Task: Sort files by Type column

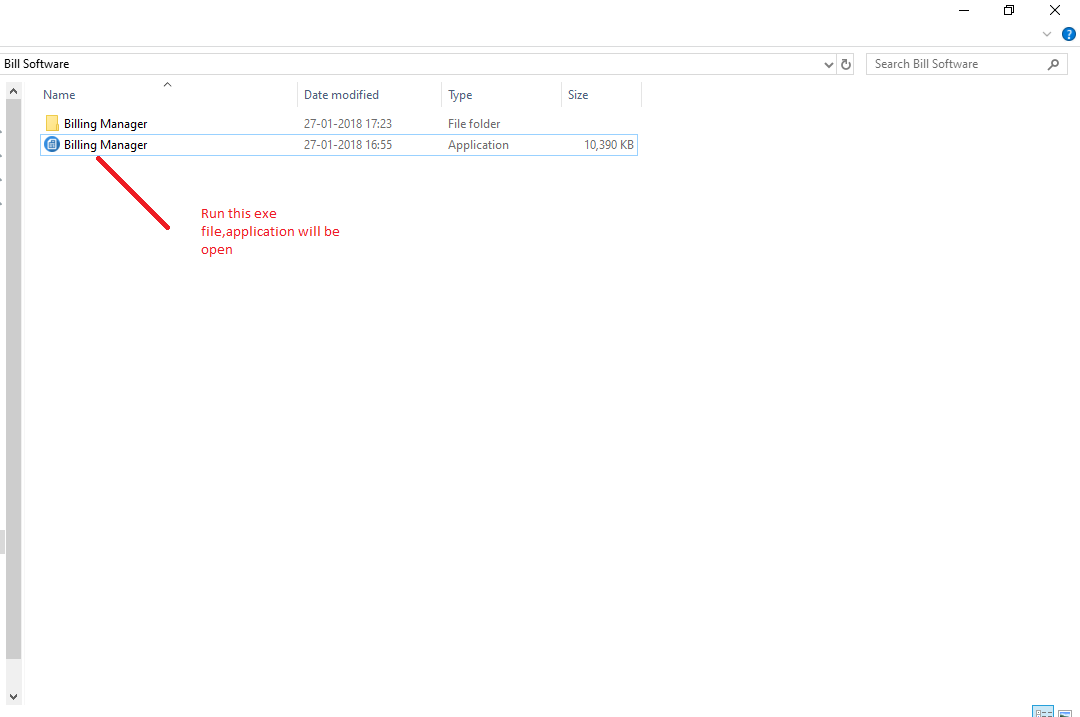Action: (501, 94)
